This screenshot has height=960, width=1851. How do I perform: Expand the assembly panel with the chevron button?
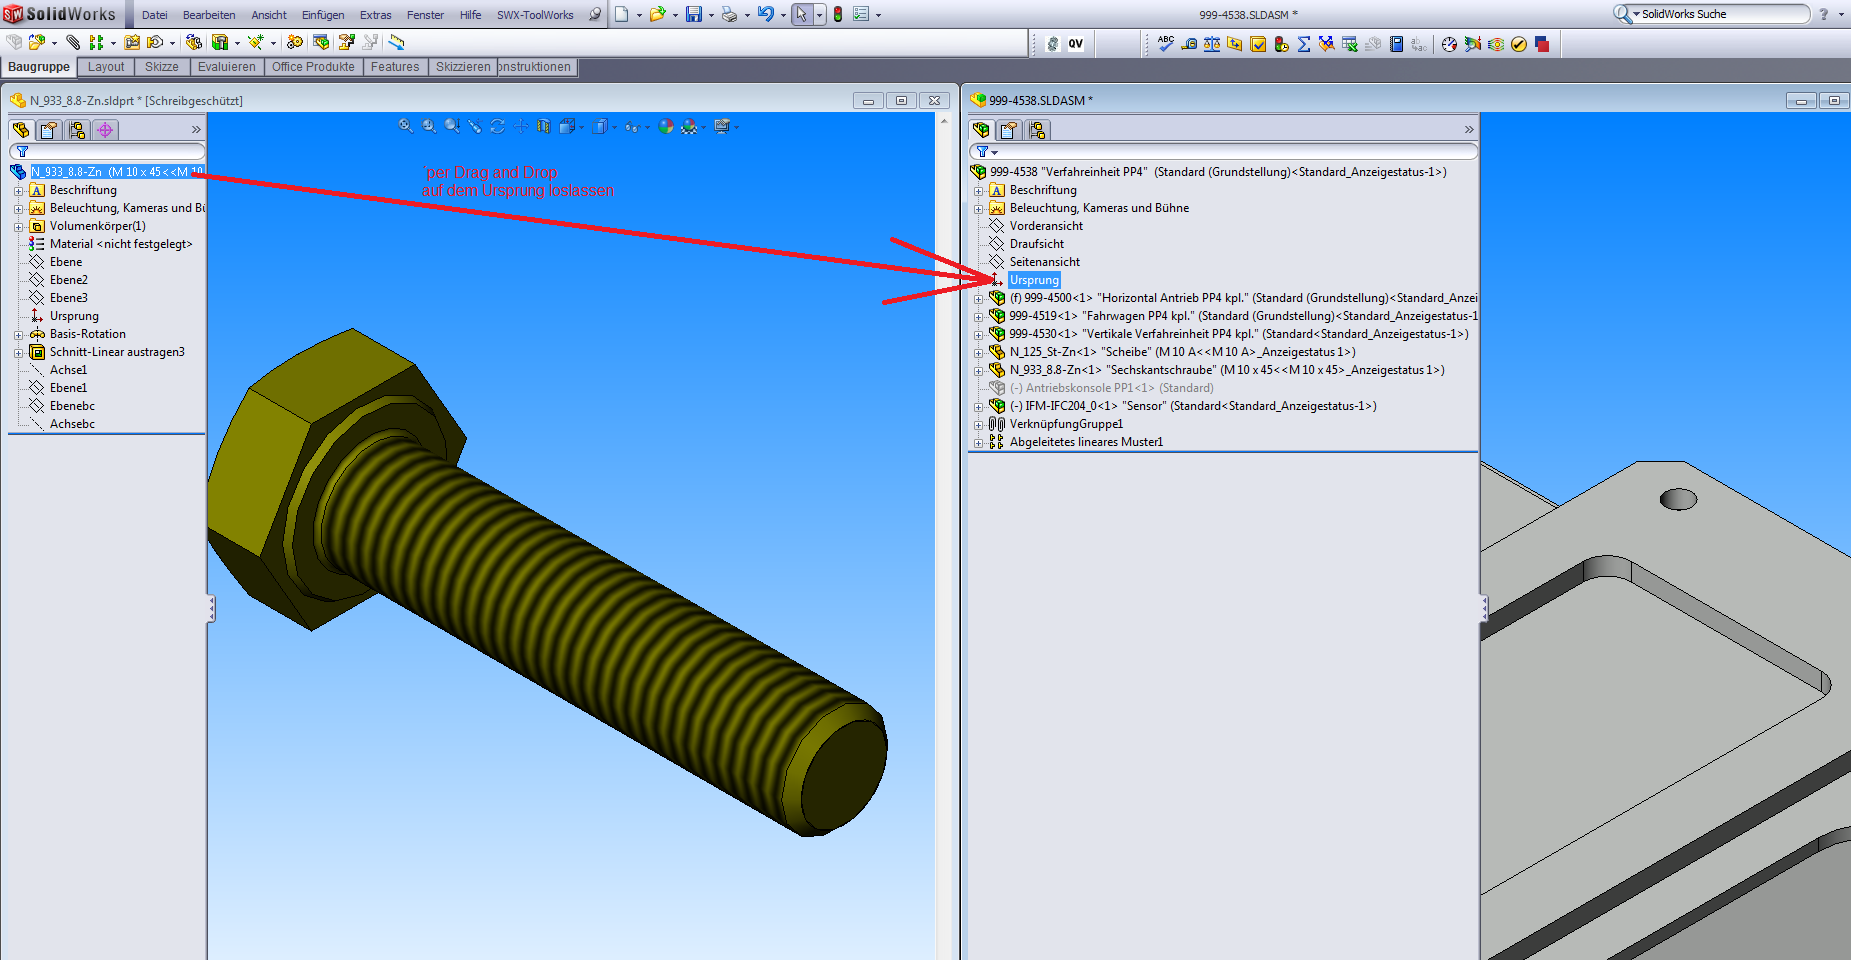1468,130
